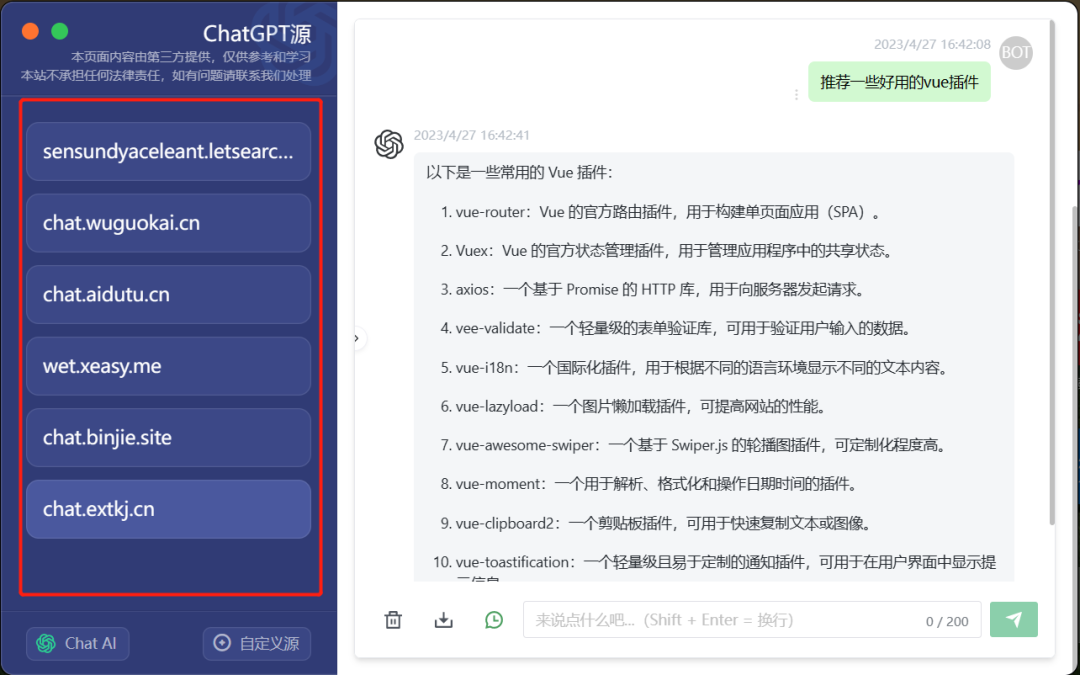Select the sensundyaceleant.letsearc... source

168,152
